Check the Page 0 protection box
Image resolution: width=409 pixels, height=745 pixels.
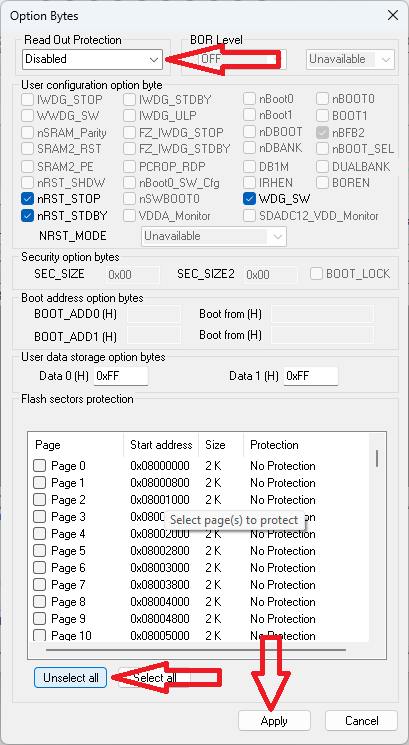point(39,466)
